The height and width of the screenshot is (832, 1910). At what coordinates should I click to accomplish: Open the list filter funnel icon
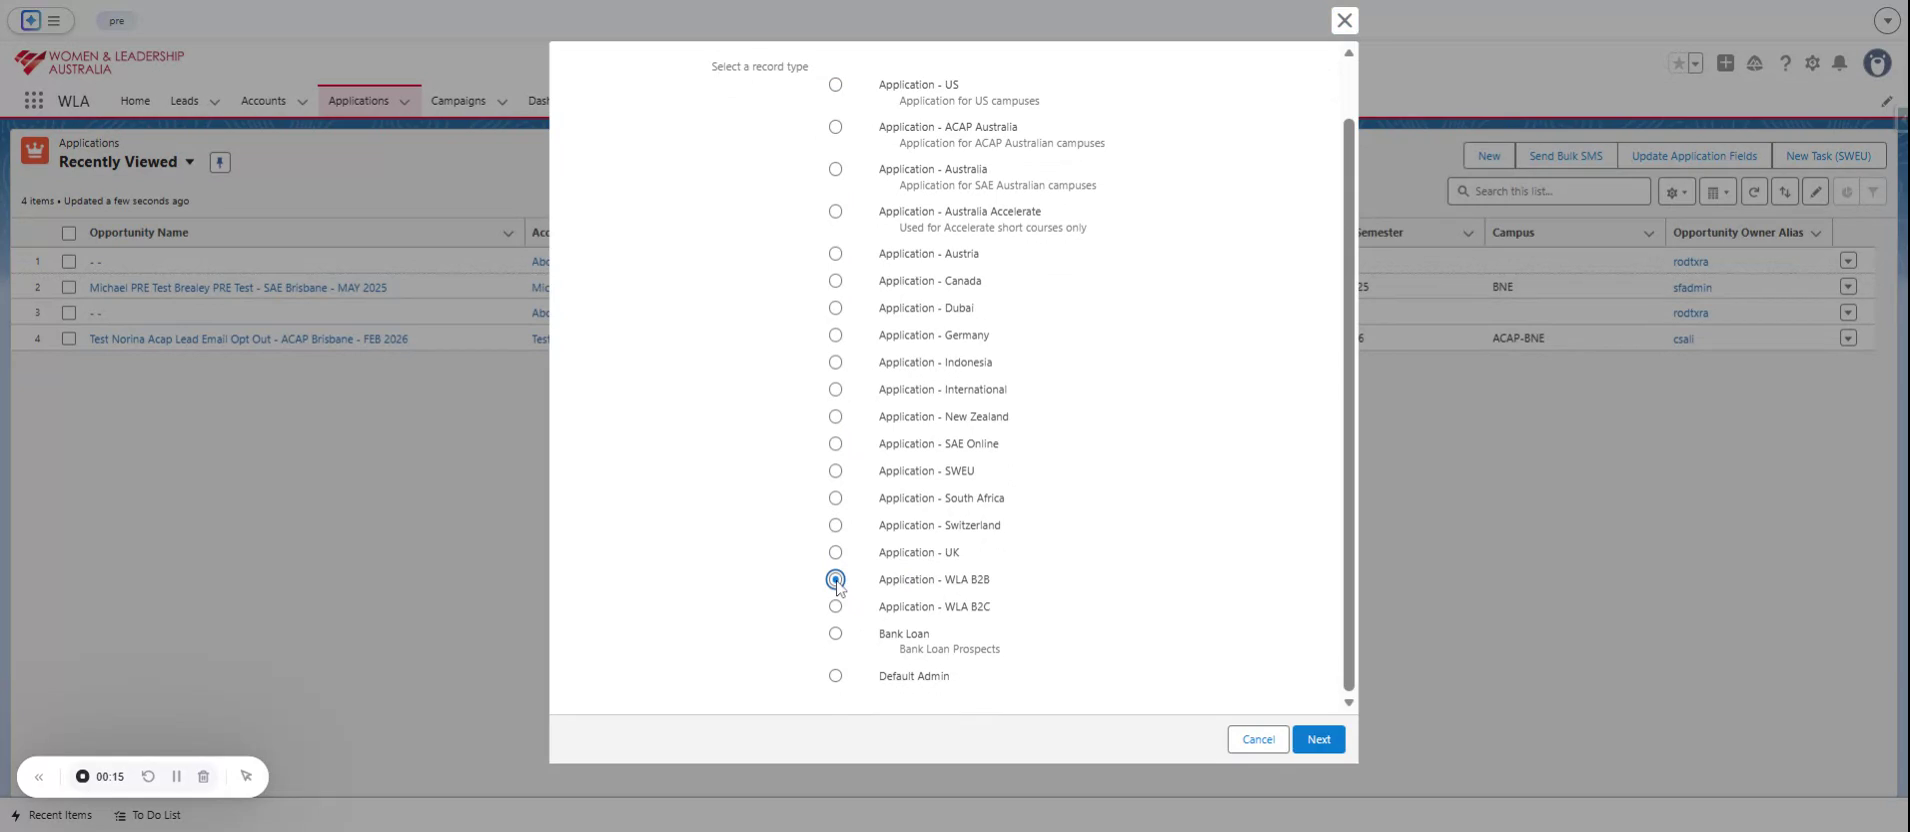coord(1873,191)
